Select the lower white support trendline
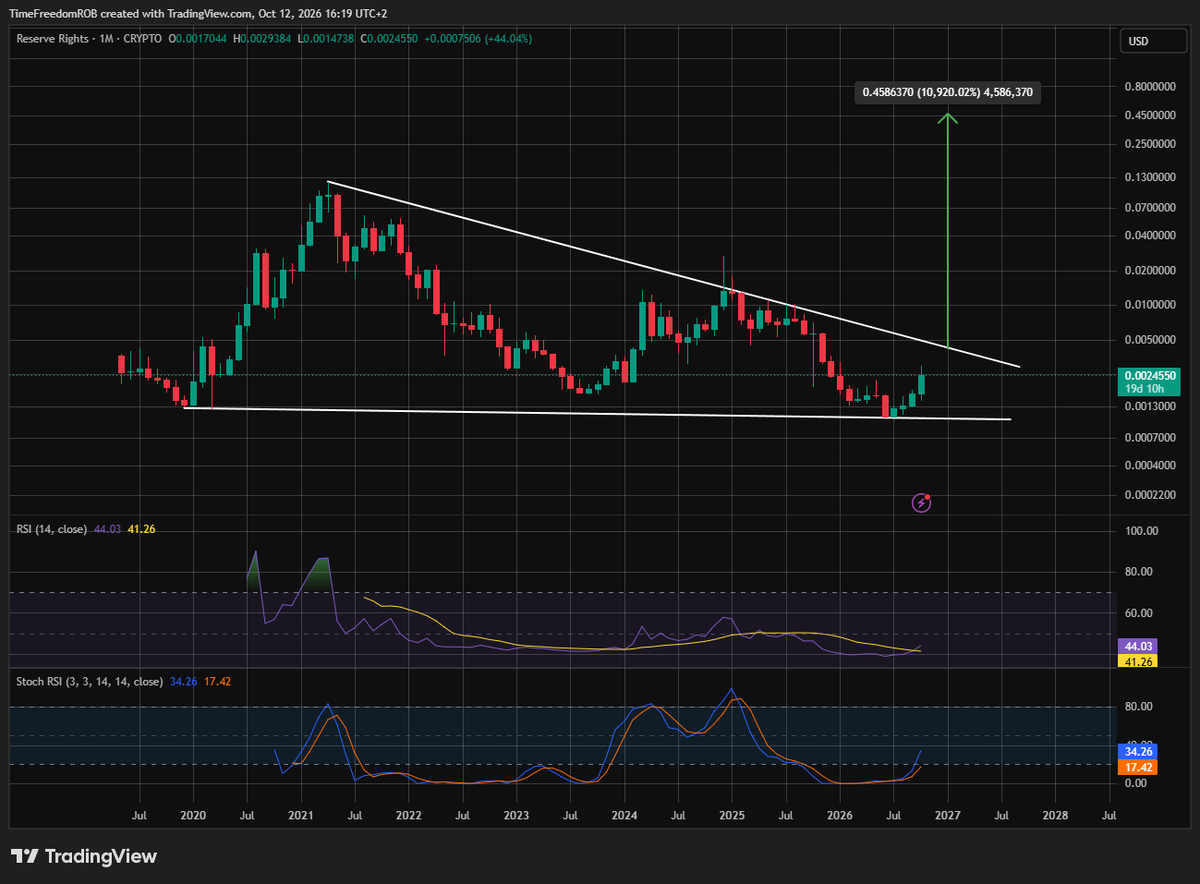The width and height of the screenshot is (1200, 884). pos(597,413)
